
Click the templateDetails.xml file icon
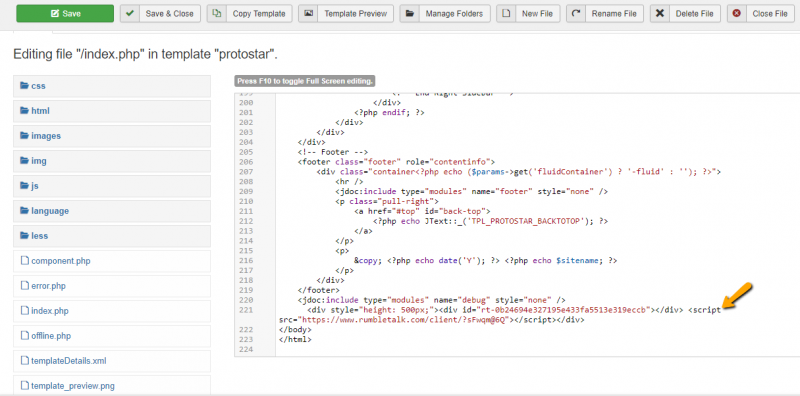[x=24, y=361]
